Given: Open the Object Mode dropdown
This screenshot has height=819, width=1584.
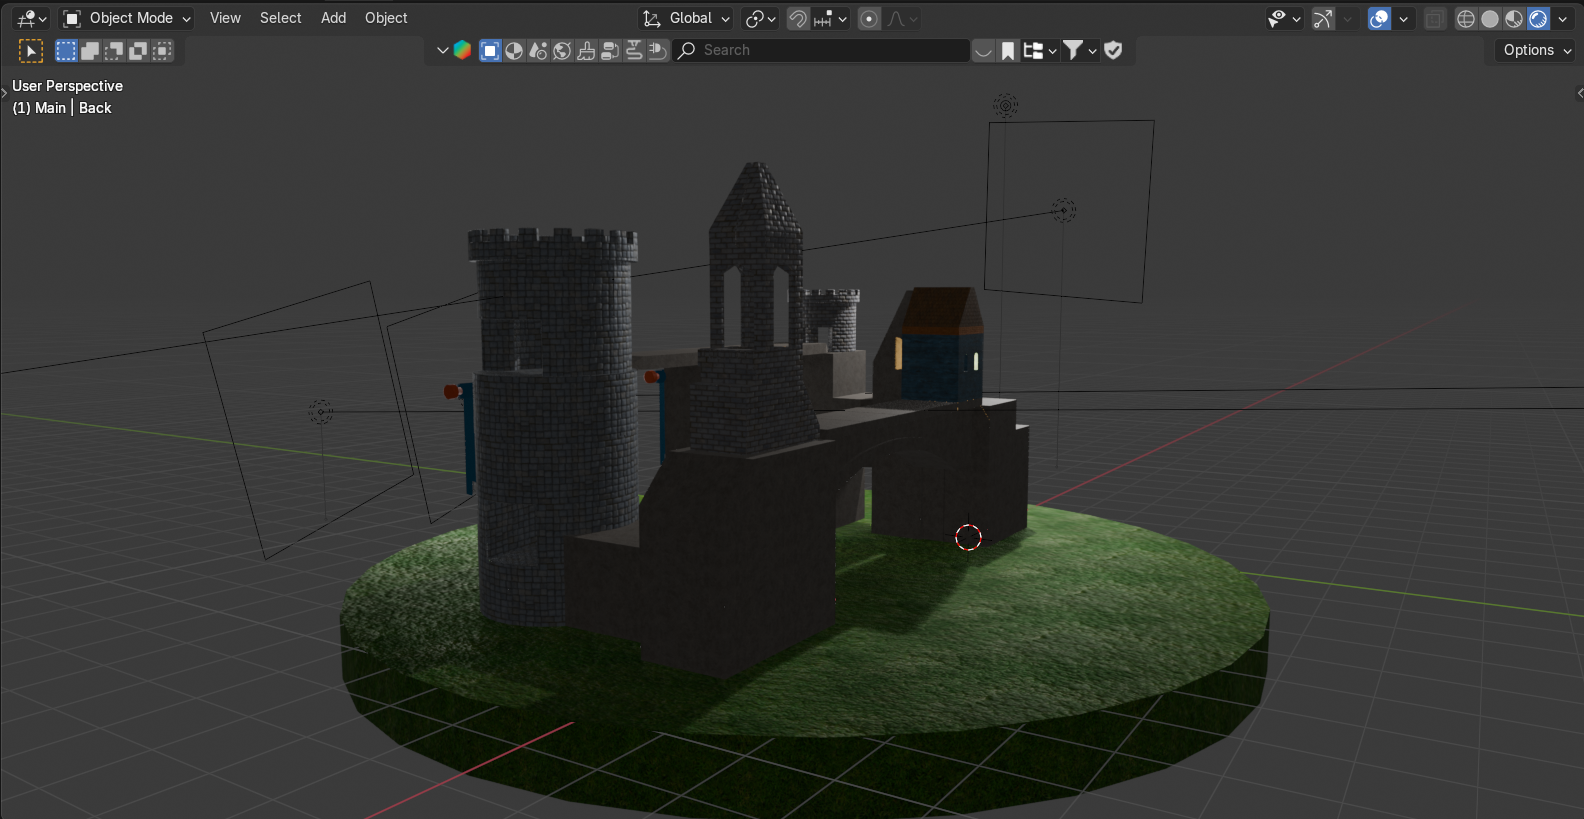Looking at the screenshot, I should tap(126, 18).
